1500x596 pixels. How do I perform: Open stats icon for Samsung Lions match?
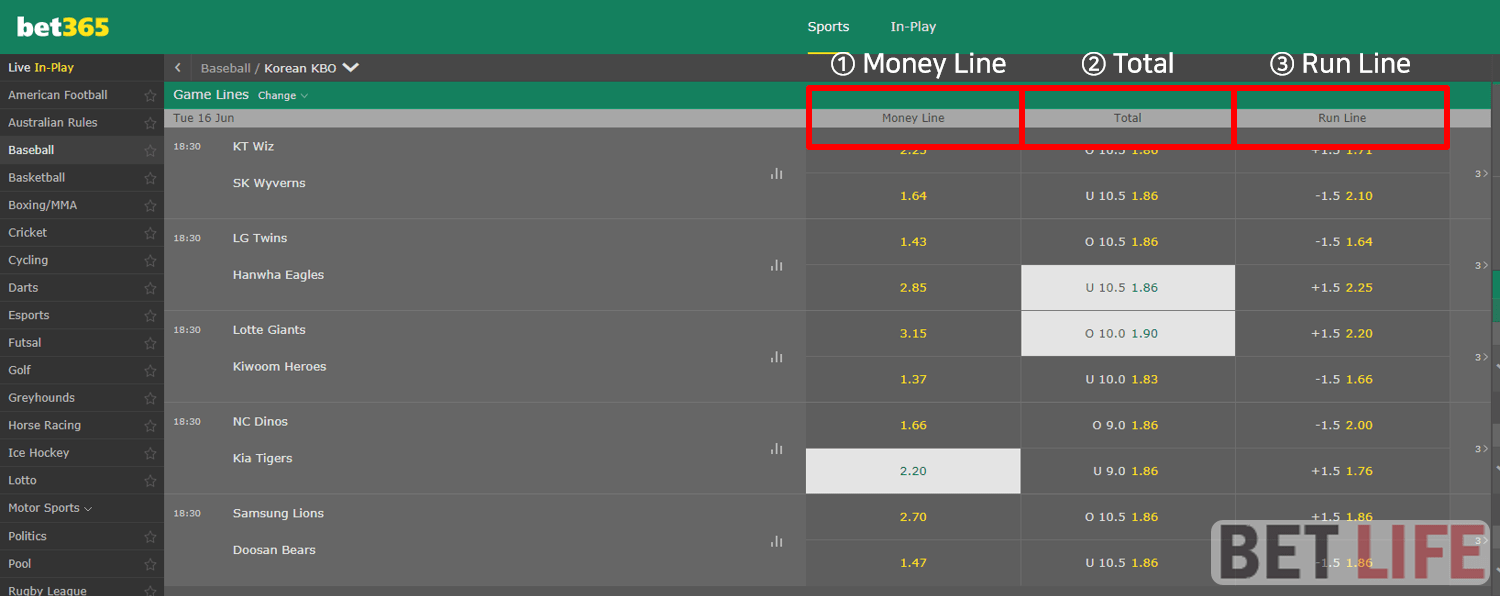coord(776,541)
